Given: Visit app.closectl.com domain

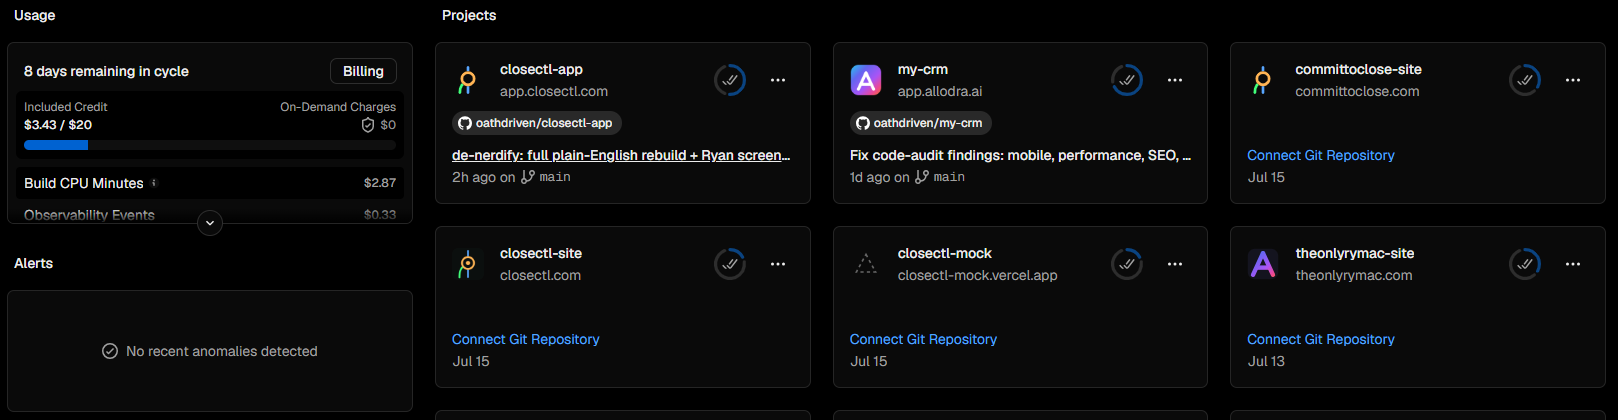Looking at the screenshot, I should [554, 91].
